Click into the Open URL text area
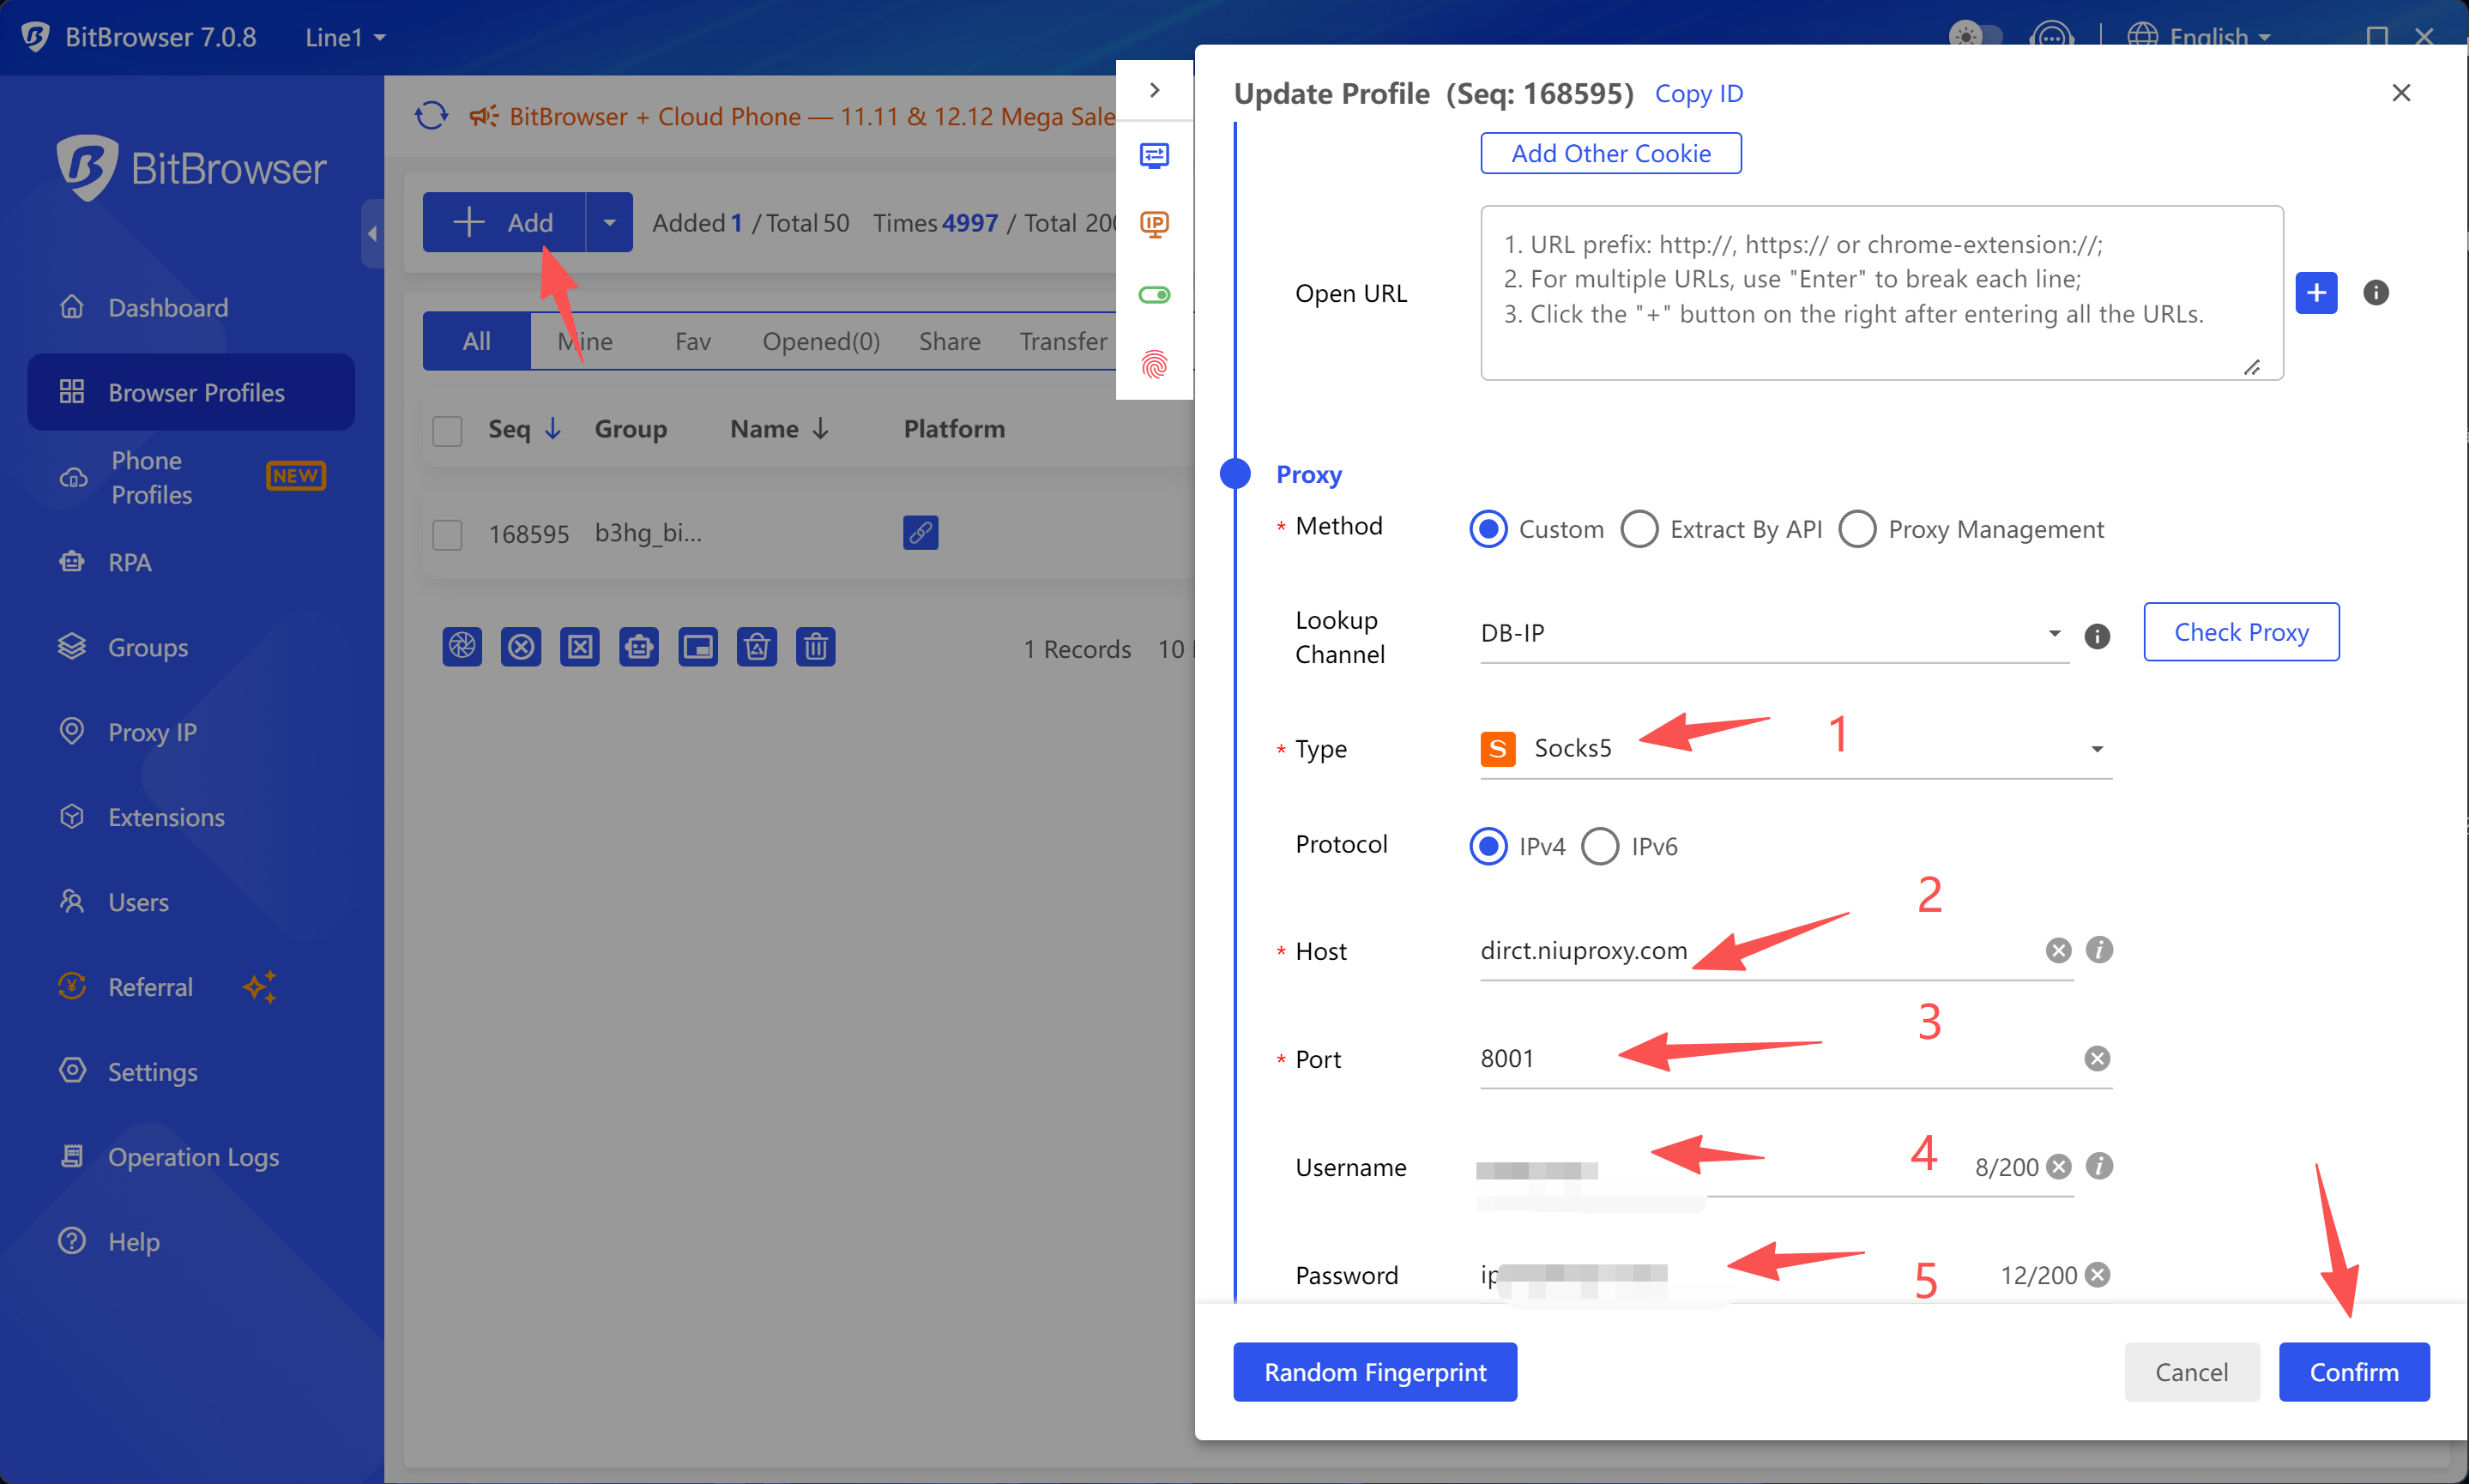Screen dimensions: 2469x1484 click(1881, 292)
